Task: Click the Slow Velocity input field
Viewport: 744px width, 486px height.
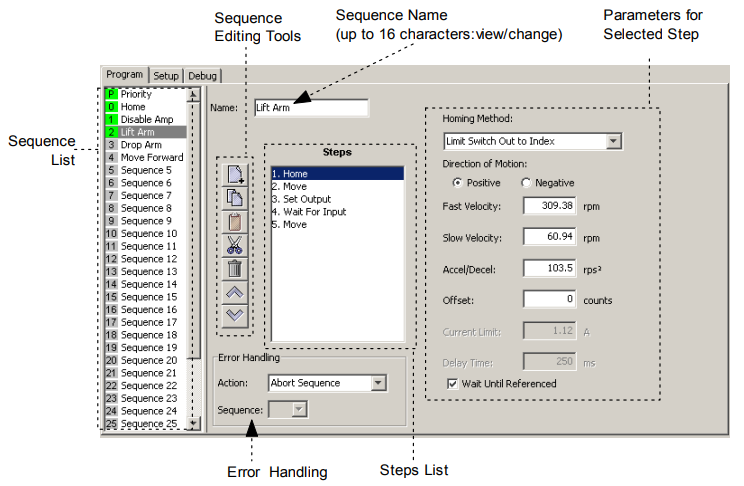Action: pyautogui.click(x=549, y=237)
